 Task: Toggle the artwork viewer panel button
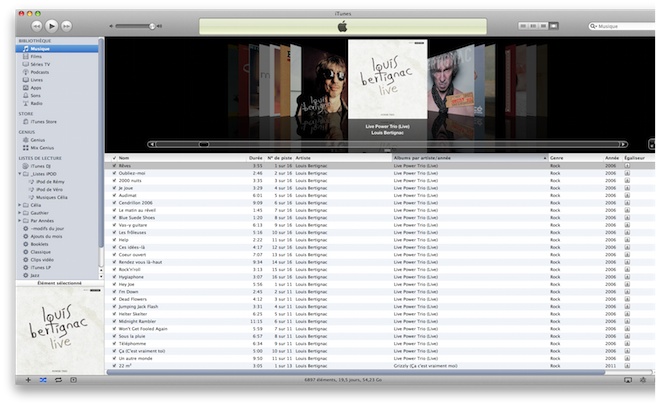[73, 380]
